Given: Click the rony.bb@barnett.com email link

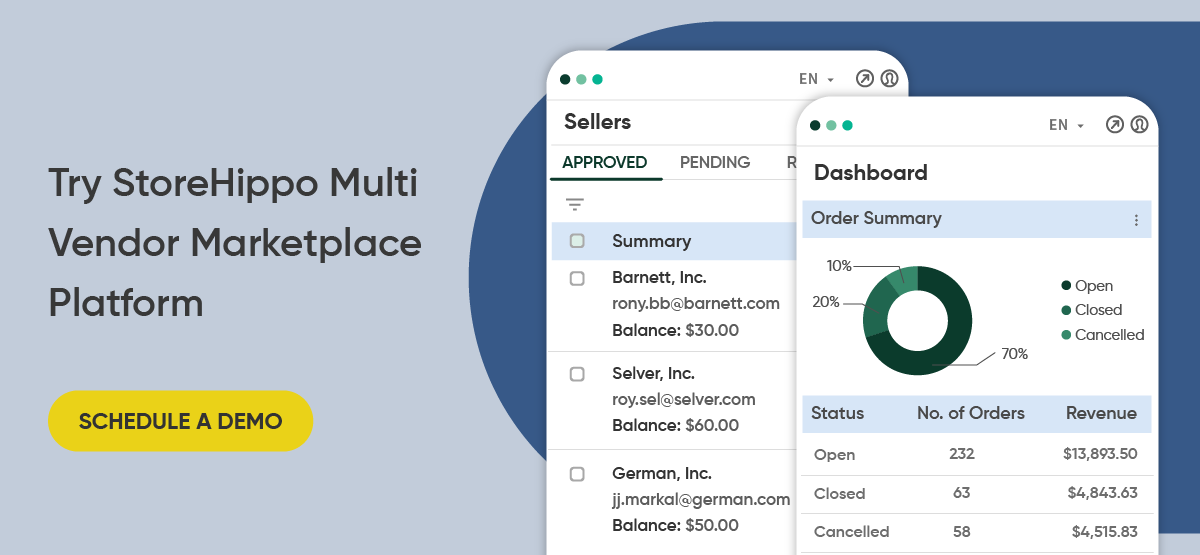Looking at the screenshot, I should (x=696, y=303).
